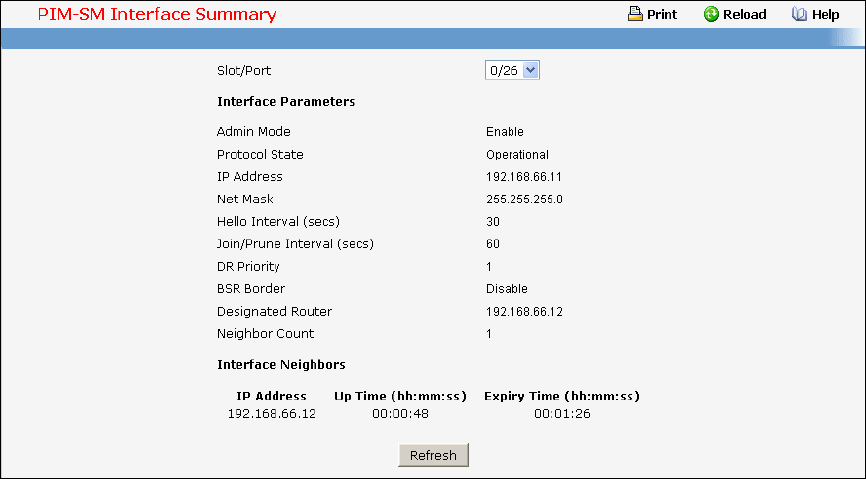Select the Designated Router address 192.168.66.12
The height and width of the screenshot is (479, 866).
(524, 312)
